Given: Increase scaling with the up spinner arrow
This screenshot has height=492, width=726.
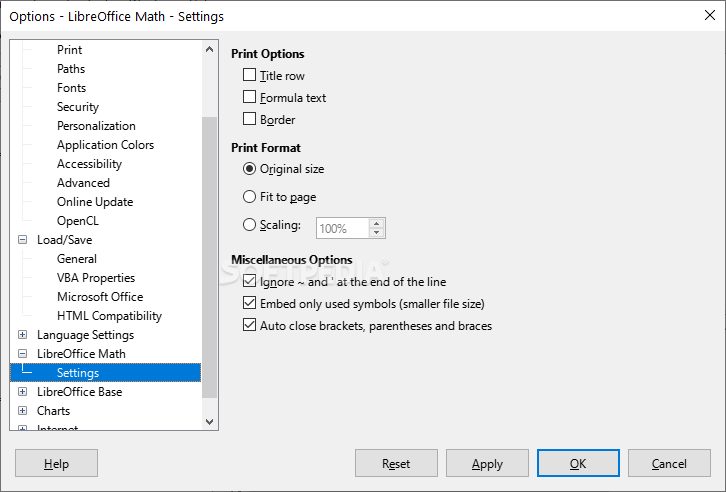Looking at the screenshot, I should click(x=376, y=224).
